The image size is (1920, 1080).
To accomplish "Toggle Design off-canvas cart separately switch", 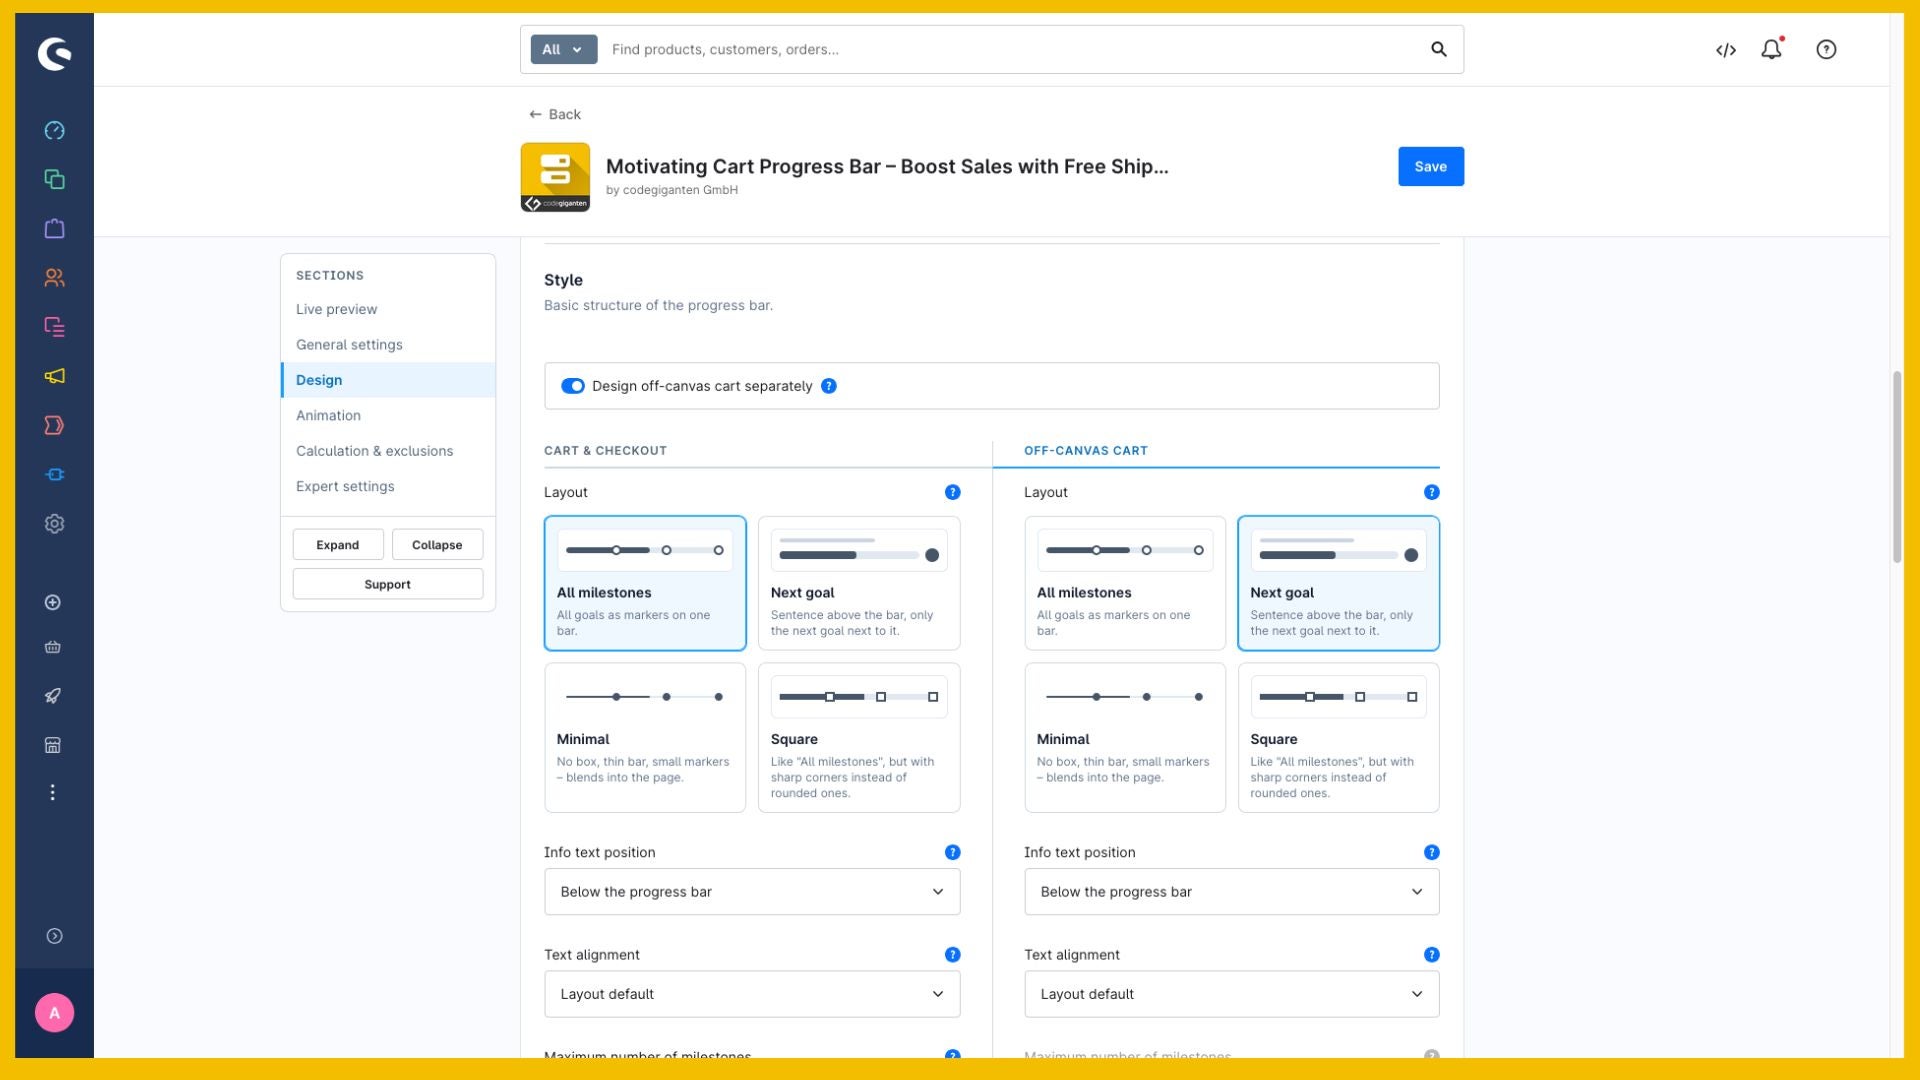I will (572, 386).
